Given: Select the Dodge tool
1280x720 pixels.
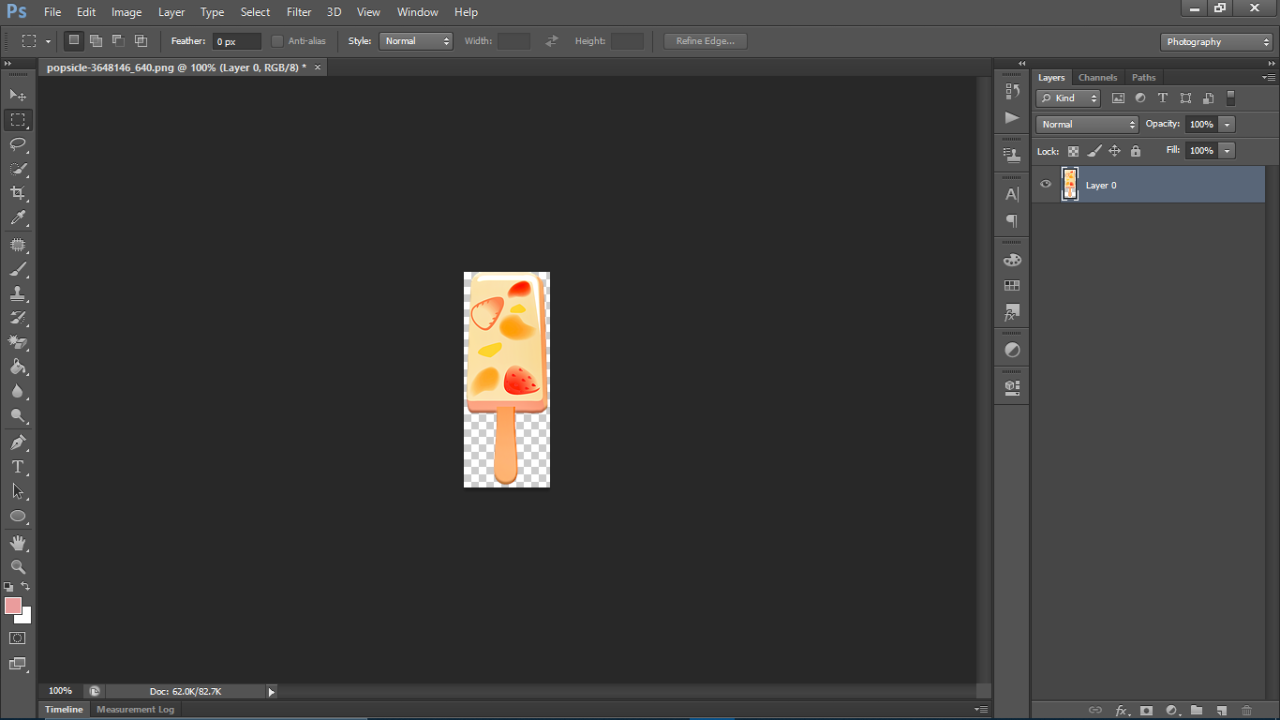Looking at the screenshot, I should point(18,416).
